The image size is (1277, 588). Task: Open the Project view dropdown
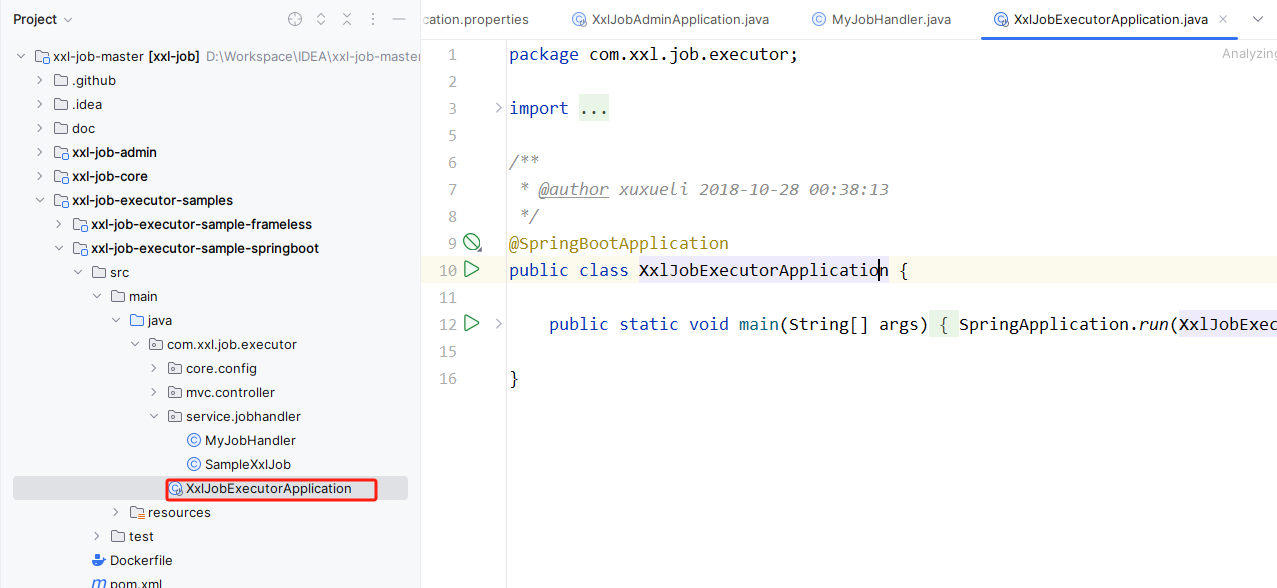(43, 19)
